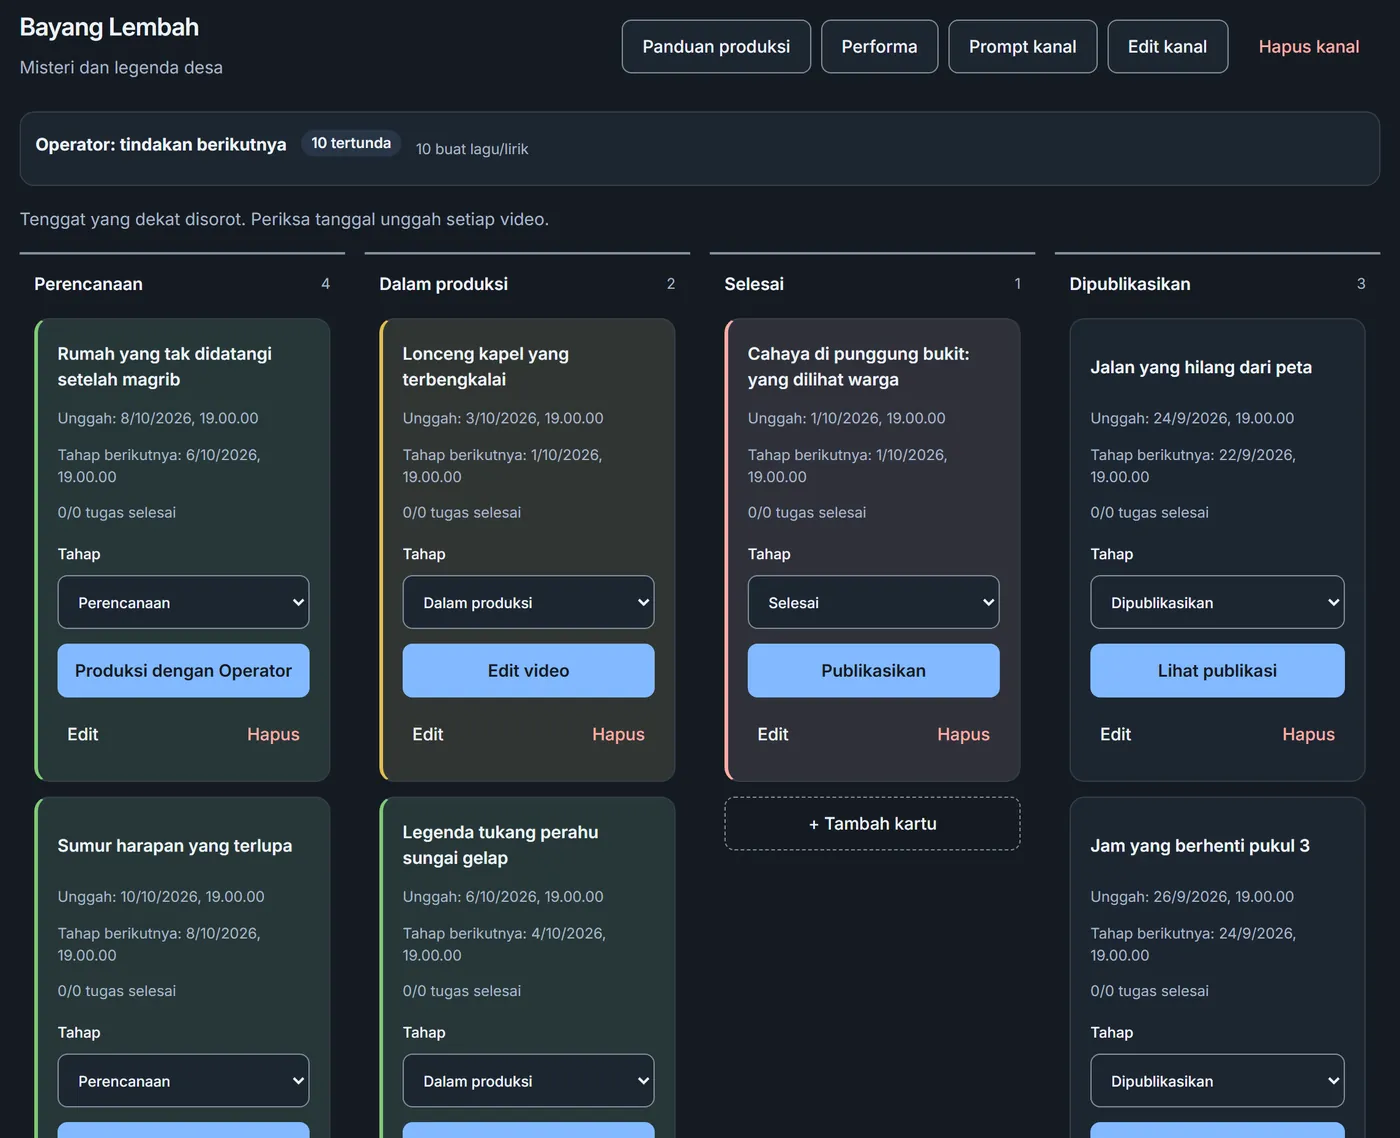Click Edit on Rumah yang tak didatangi card

pos(82,734)
